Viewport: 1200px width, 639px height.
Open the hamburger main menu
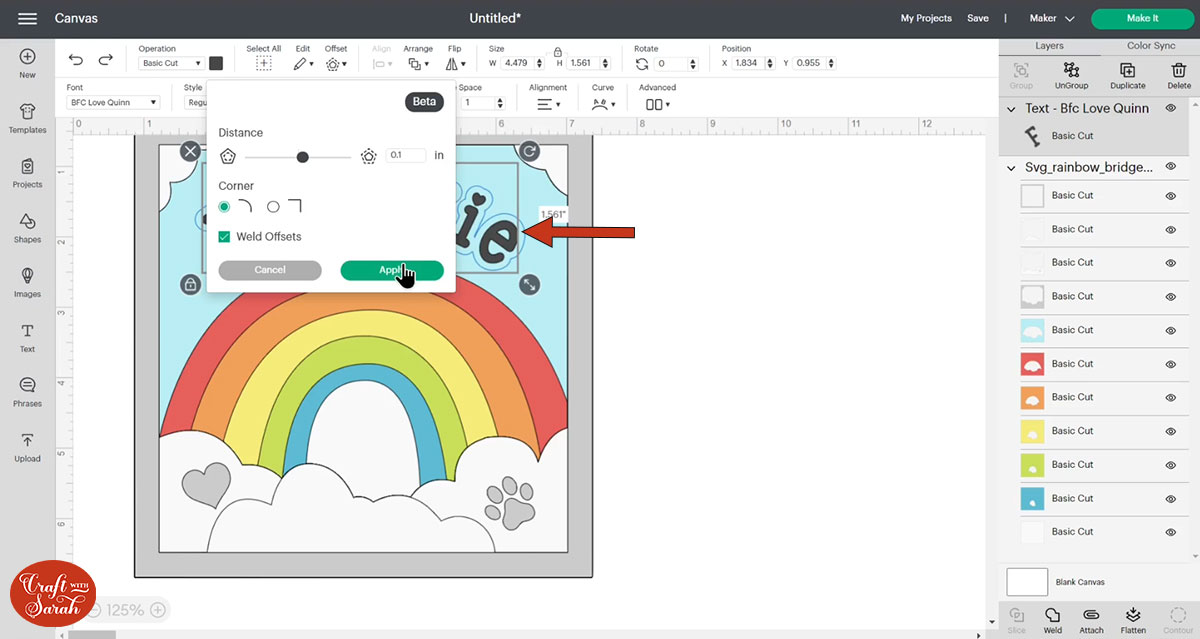(x=27, y=18)
